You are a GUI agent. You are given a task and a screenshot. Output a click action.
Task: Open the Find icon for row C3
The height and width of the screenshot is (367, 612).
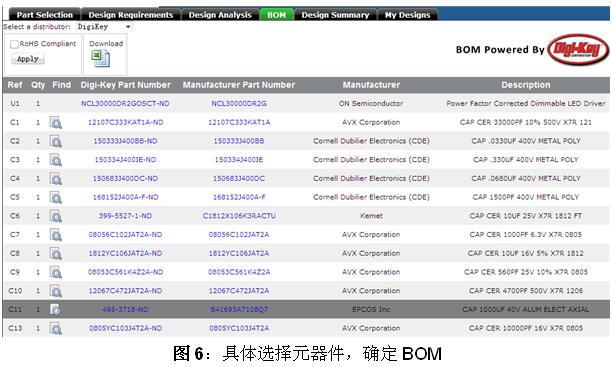pos(55,160)
